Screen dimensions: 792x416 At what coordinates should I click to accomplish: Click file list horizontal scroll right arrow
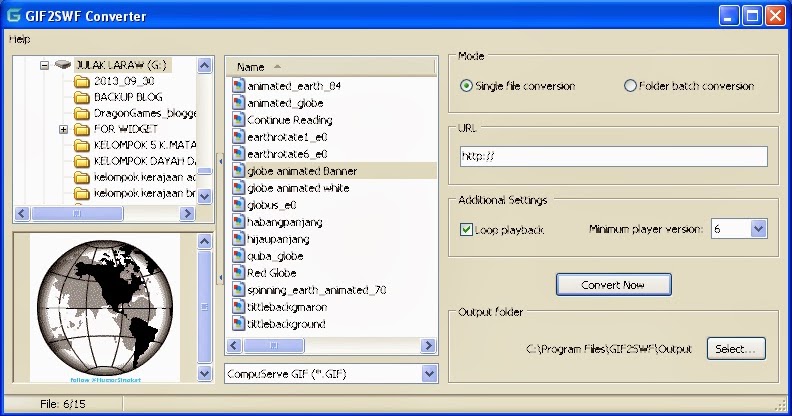(428, 345)
